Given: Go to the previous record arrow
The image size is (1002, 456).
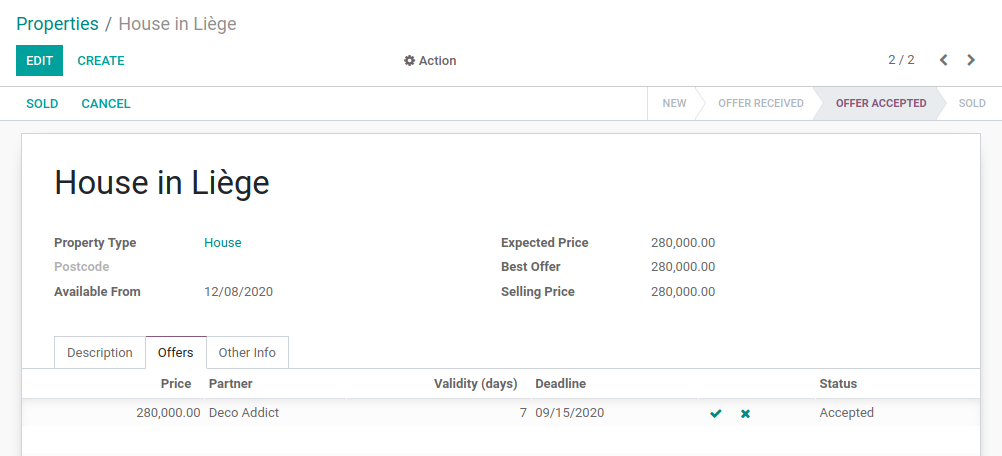Looking at the screenshot, I should click(943, 60).
